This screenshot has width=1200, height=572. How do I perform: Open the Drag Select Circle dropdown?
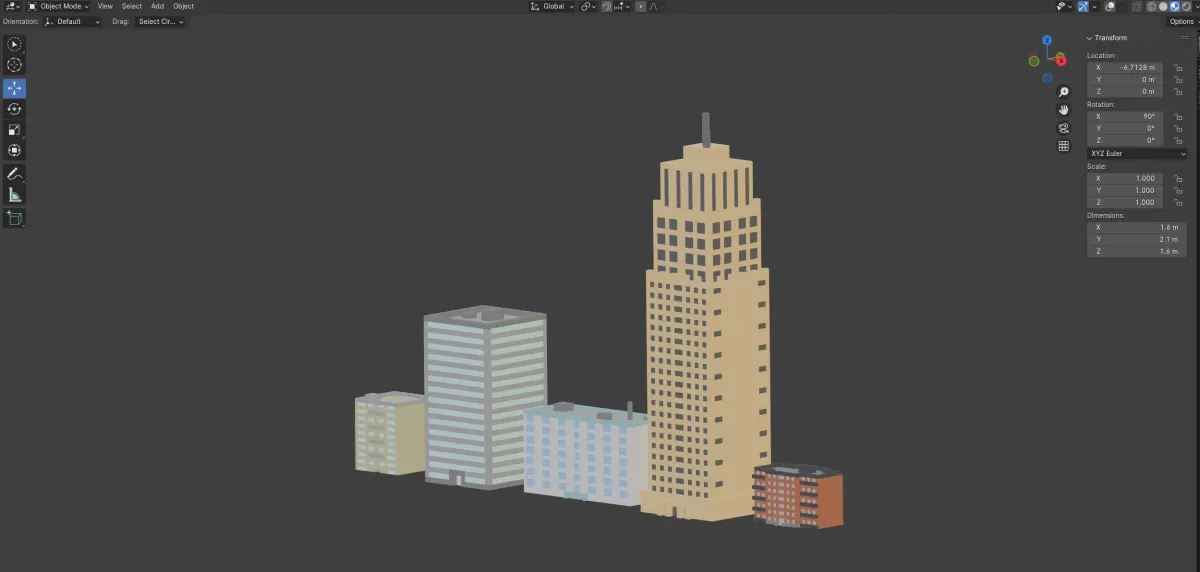pos(160,21)
